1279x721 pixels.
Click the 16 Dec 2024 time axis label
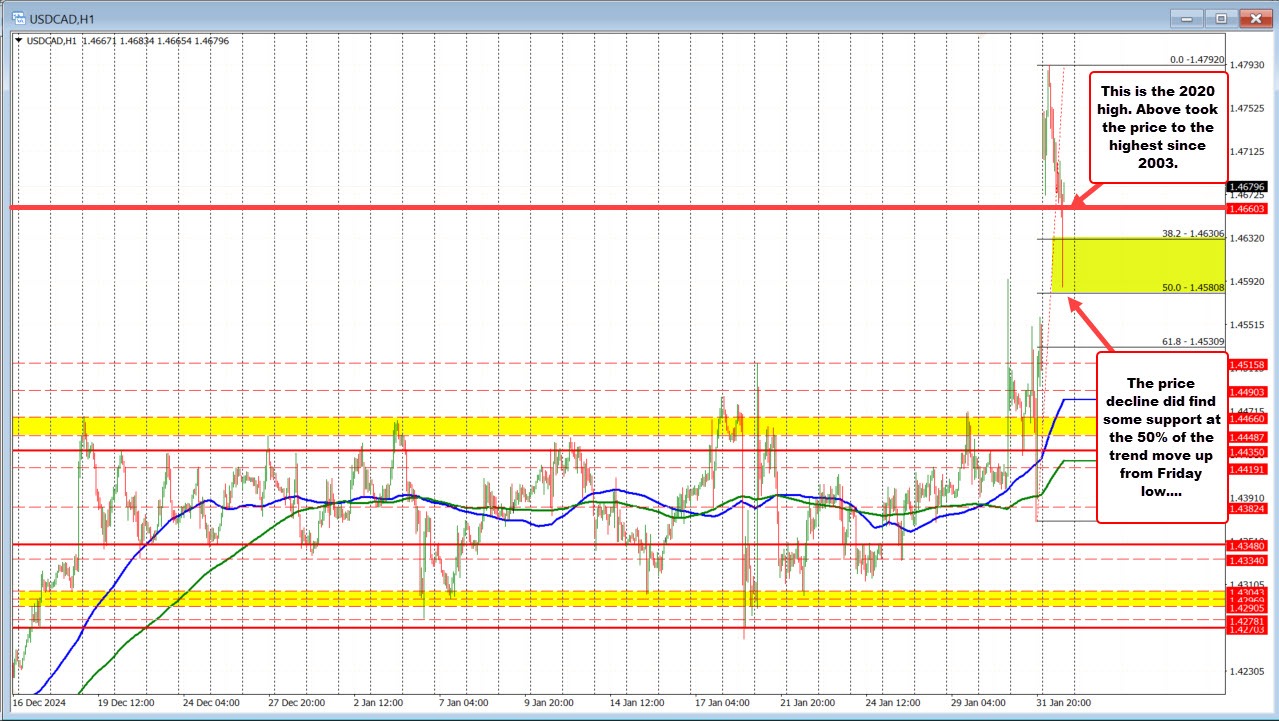coord(42,703)
